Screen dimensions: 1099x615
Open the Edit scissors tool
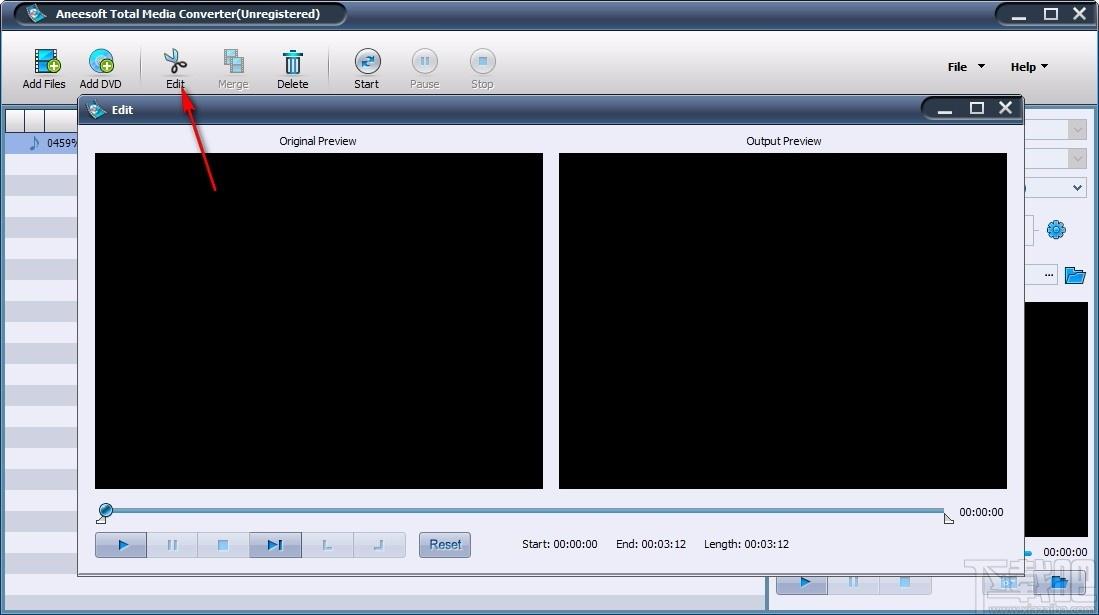click(175, 62)
